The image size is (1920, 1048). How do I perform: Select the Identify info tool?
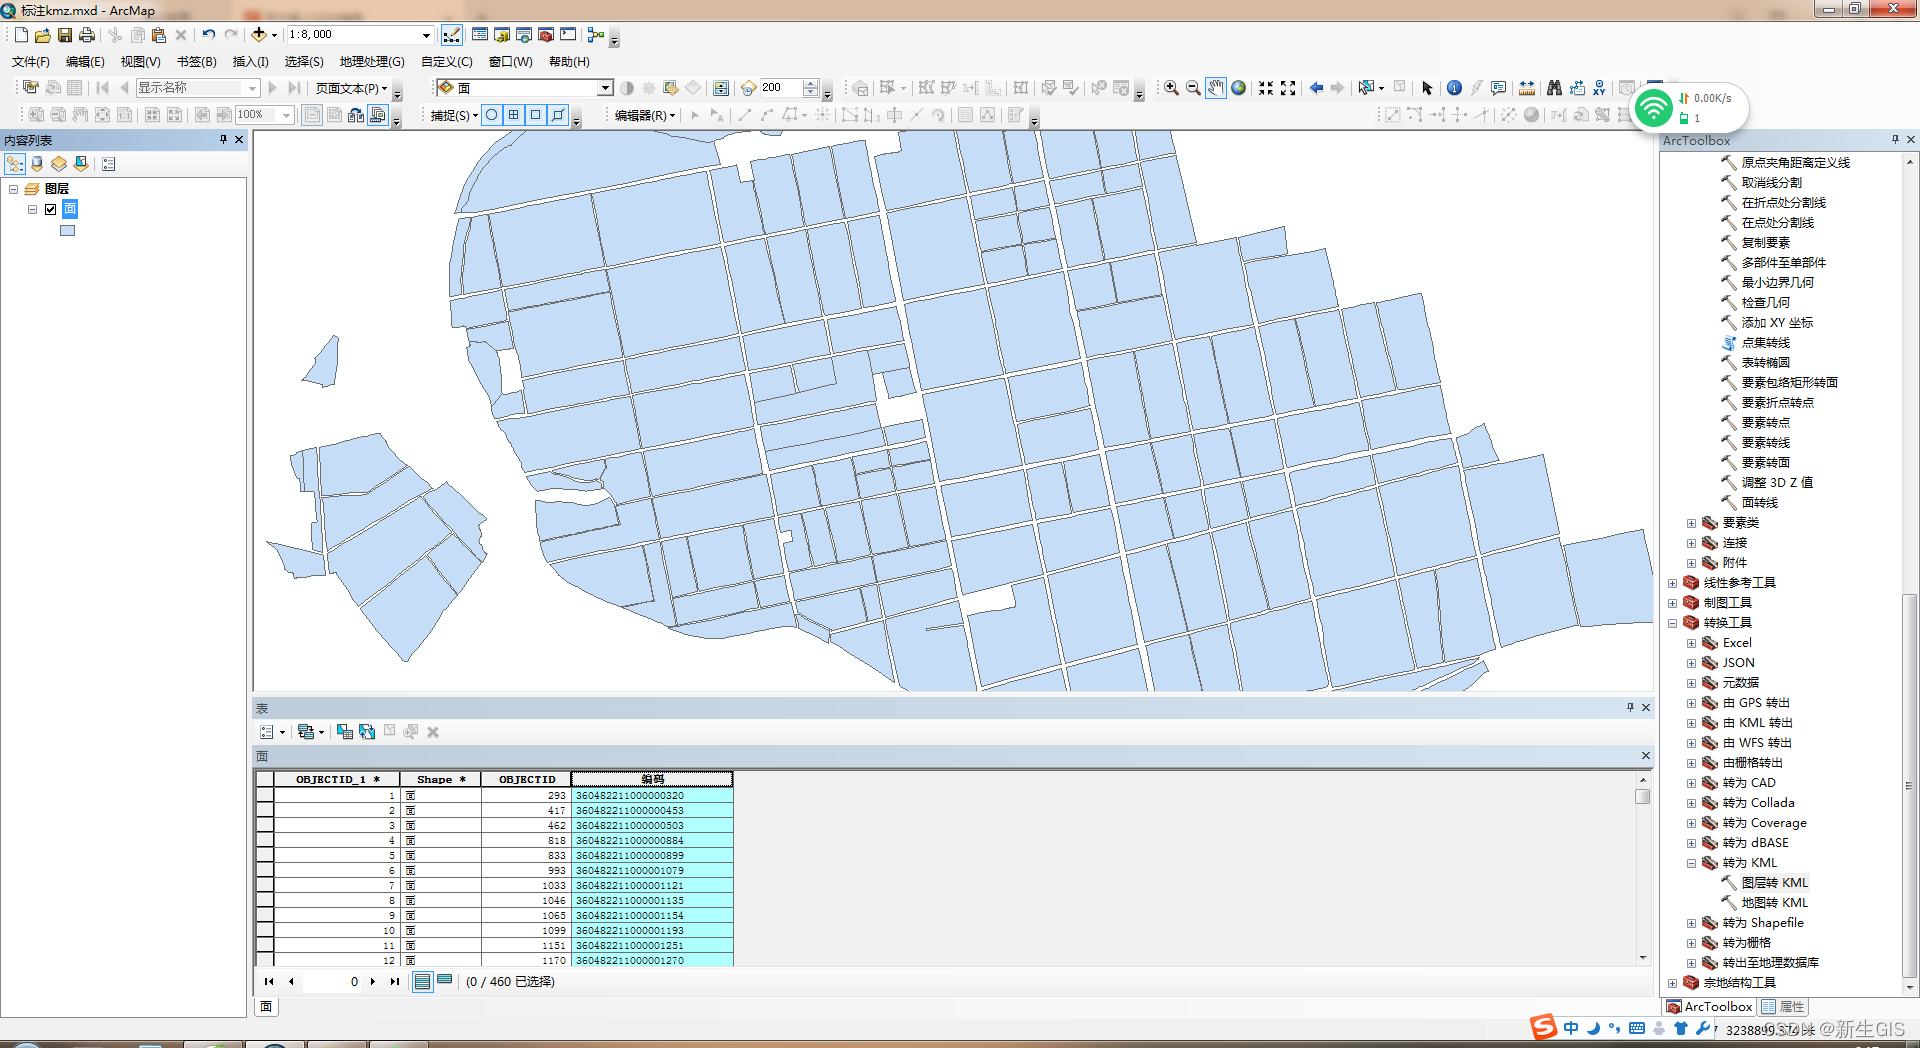point(1454,88)
